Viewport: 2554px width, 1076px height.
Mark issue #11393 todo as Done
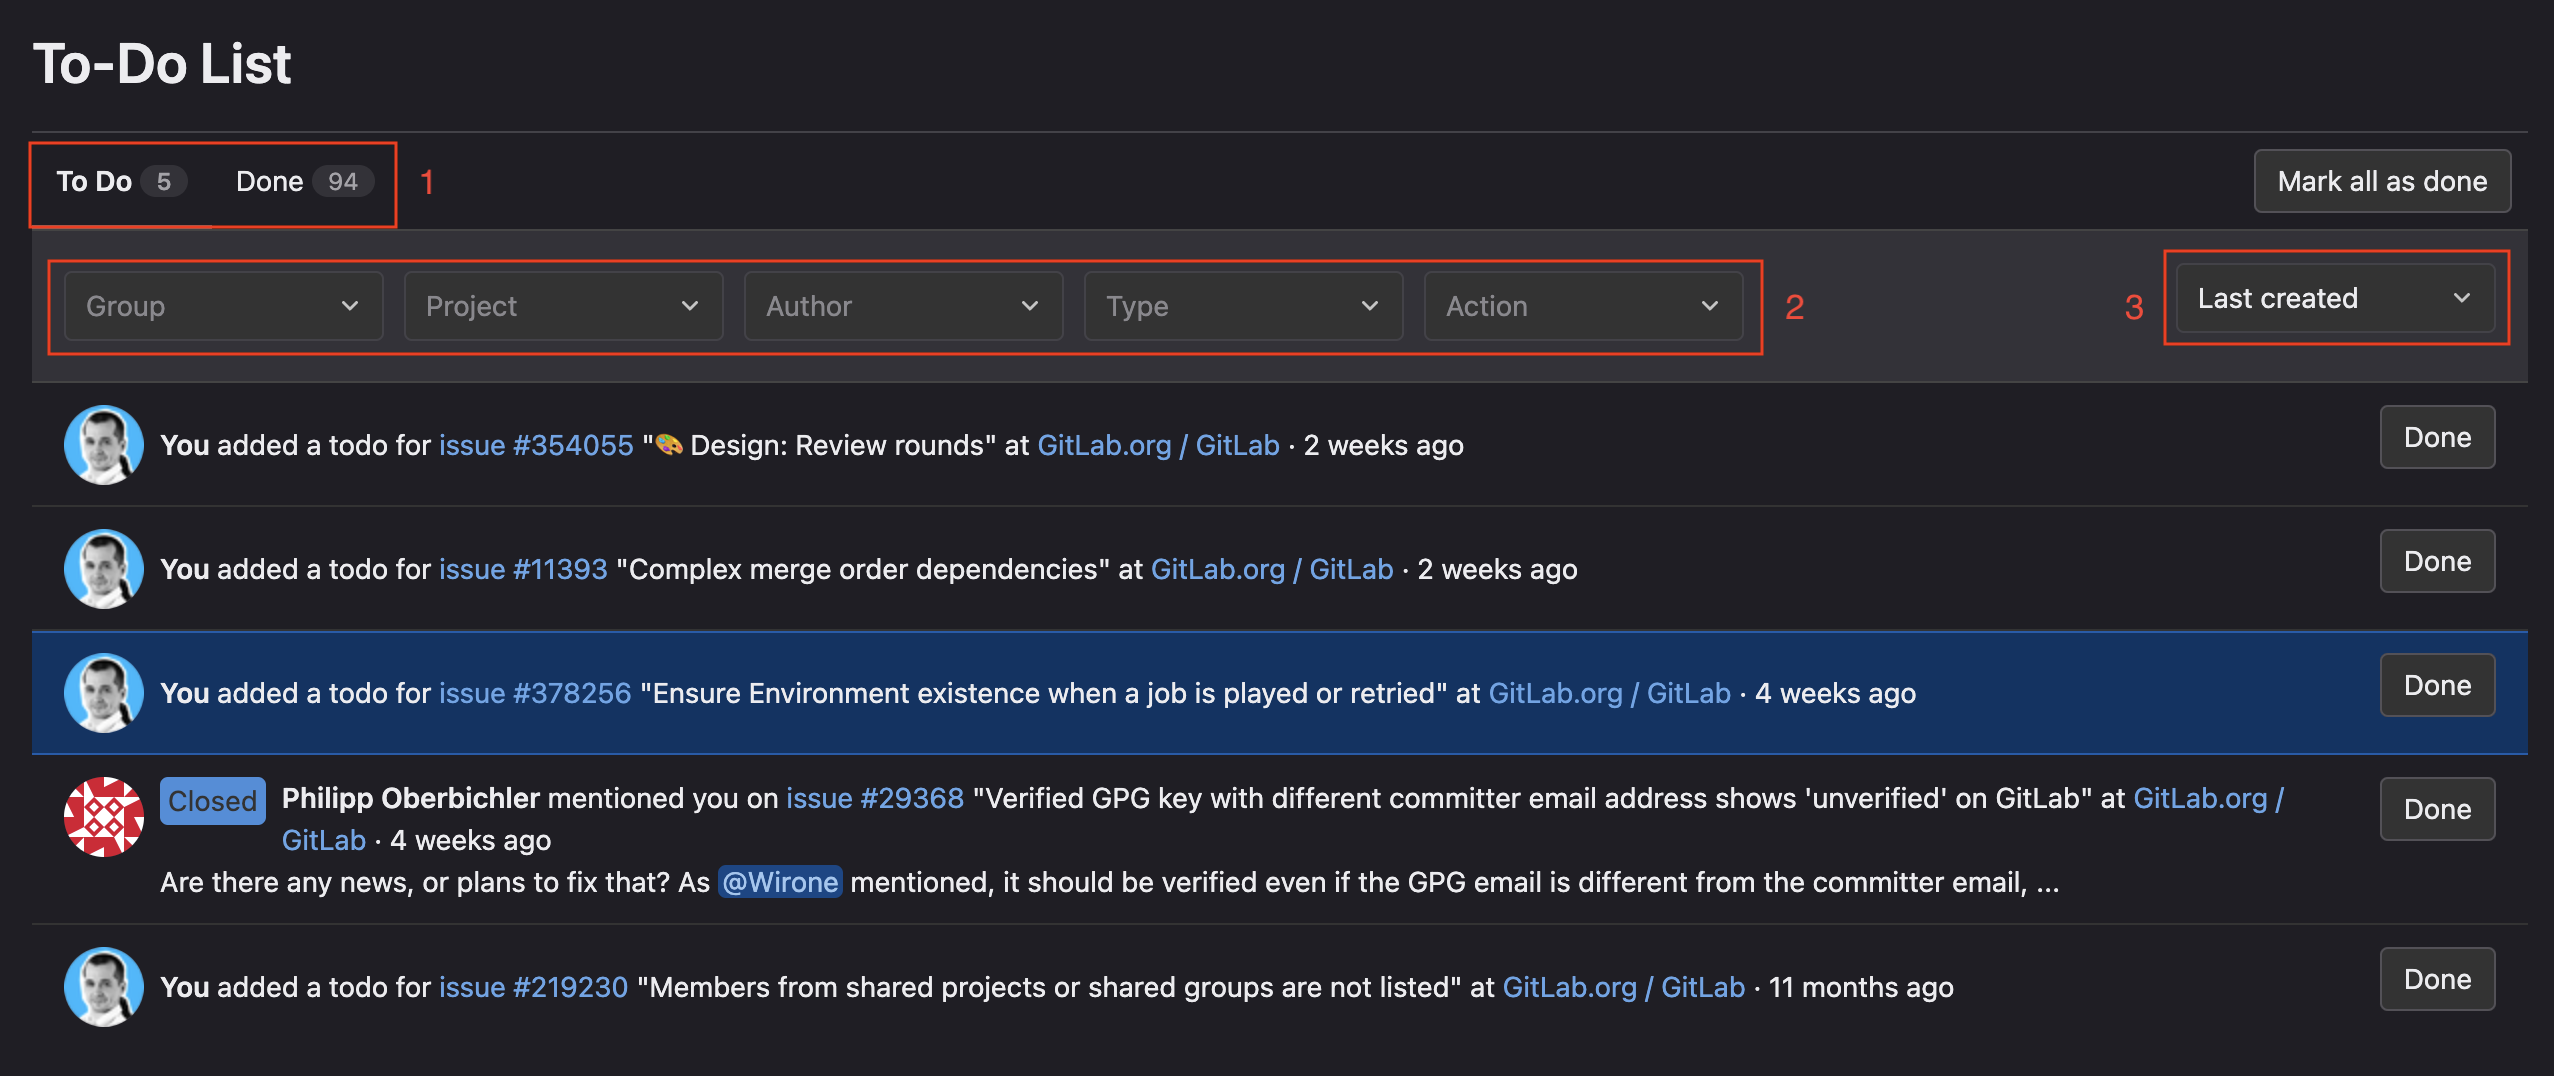tap(2437, 561)
